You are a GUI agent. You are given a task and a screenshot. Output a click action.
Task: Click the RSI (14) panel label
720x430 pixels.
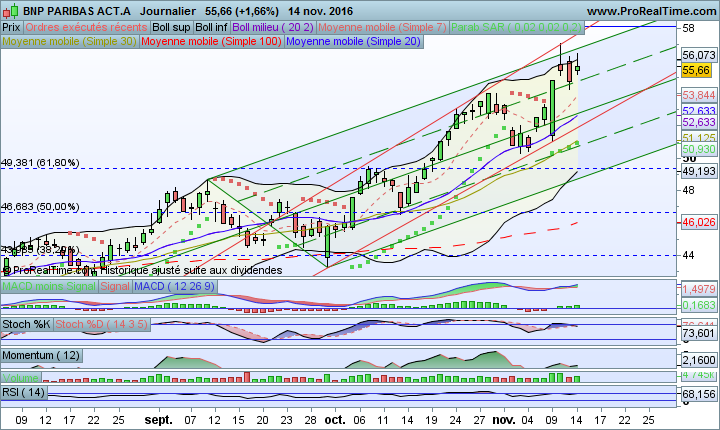click(x=24, y=393)
